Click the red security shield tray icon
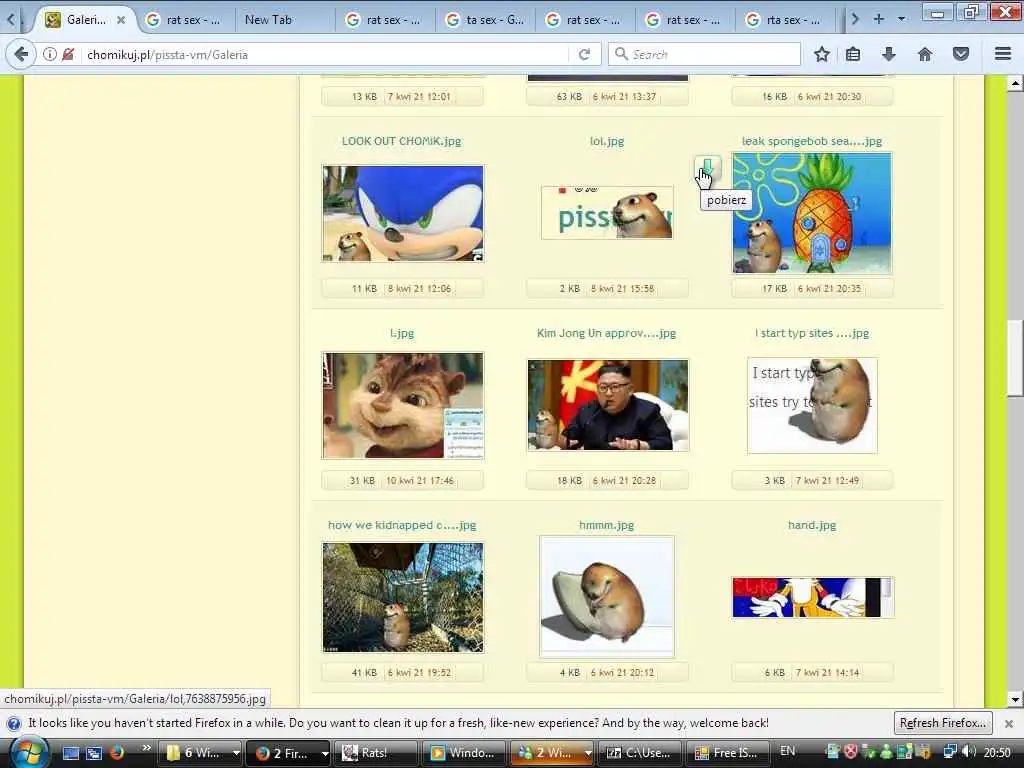 [851, 752]
